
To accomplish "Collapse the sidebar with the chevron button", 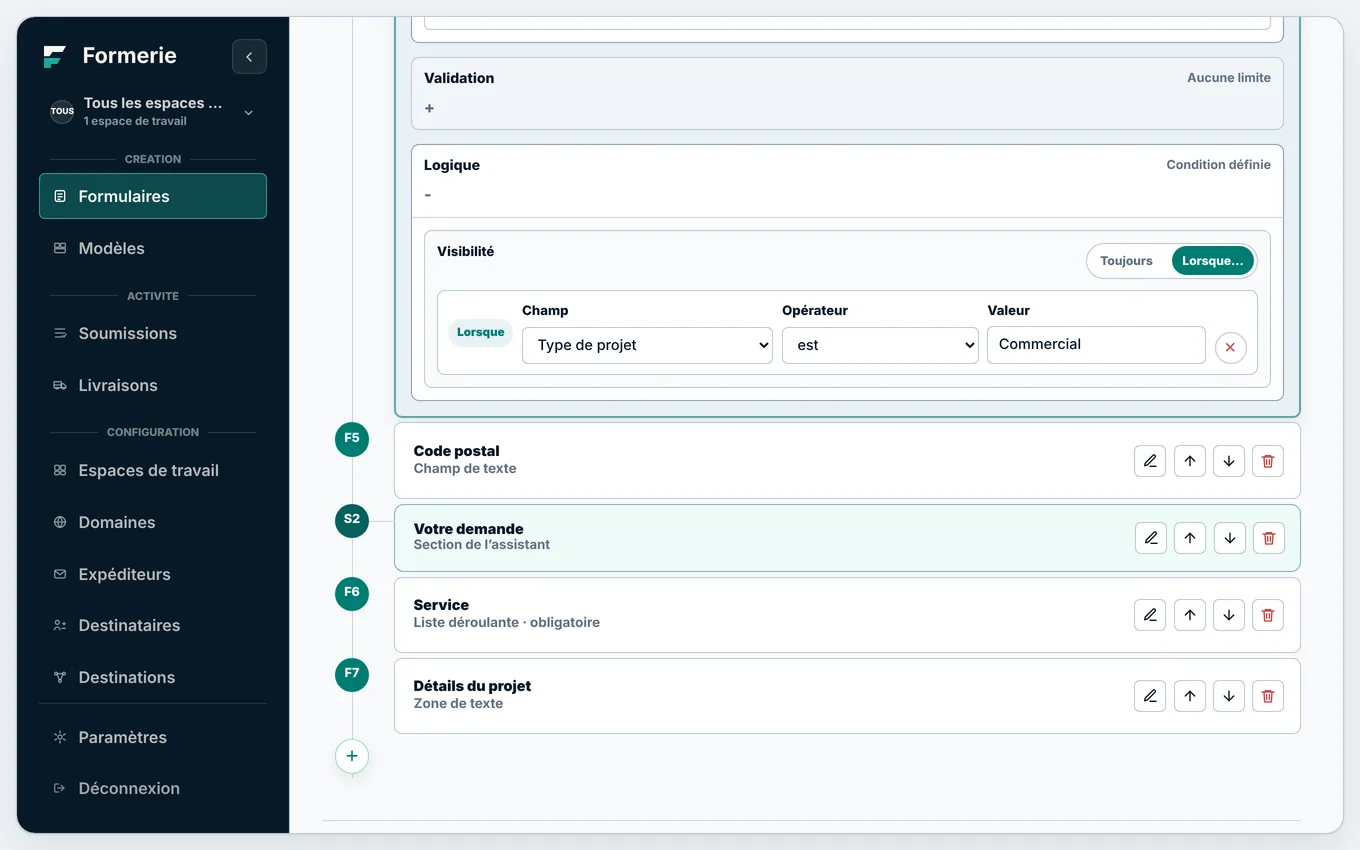I will [x=249, y=57].
